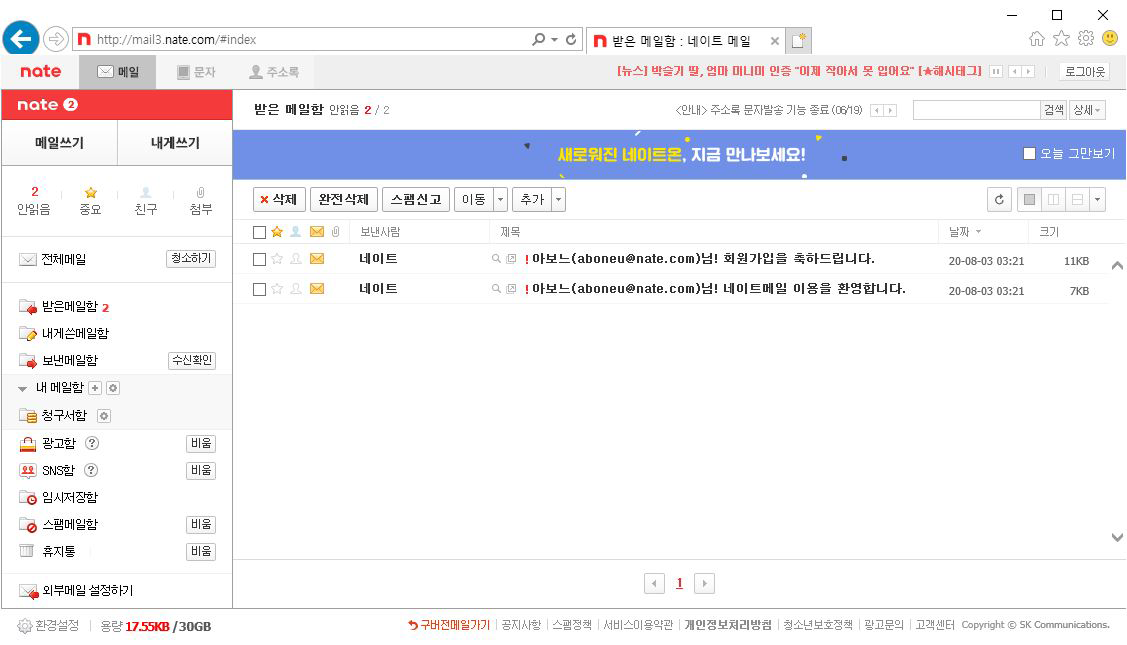Open 네이트메일 이용 mail in new window icon

(511, 289)
